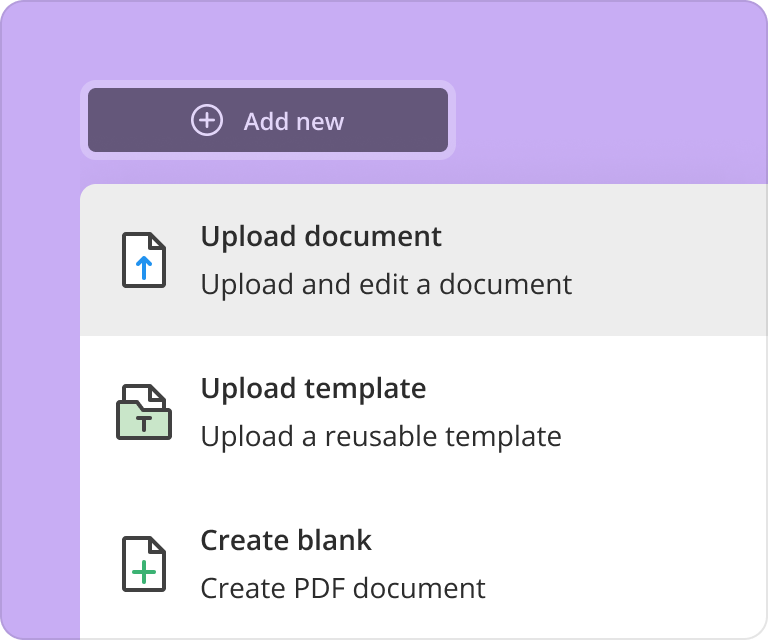768x640 pixels.
Task: Click the Create blank page icon
Action: (x=144, y=563)
